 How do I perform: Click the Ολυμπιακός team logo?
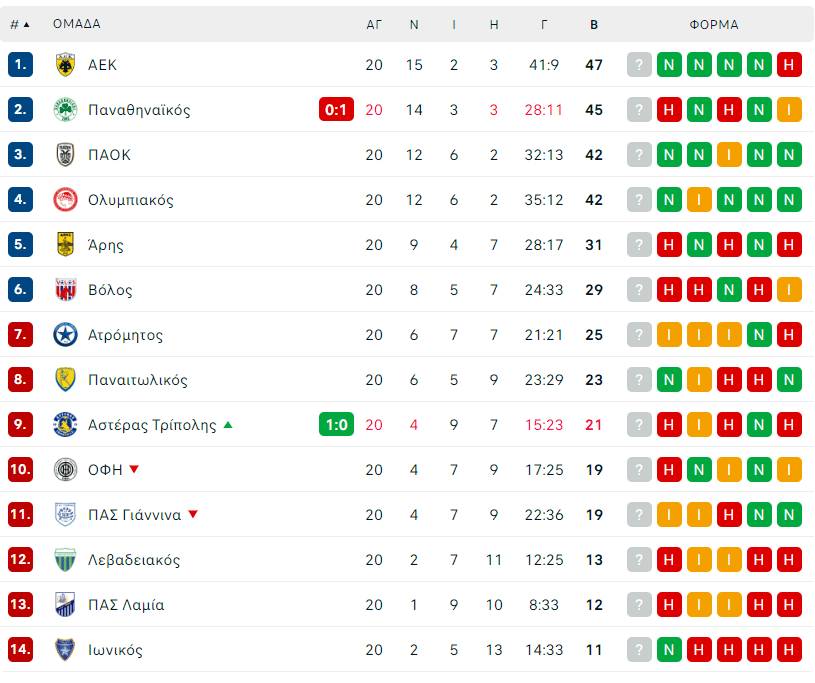click(x=65, y=200)
